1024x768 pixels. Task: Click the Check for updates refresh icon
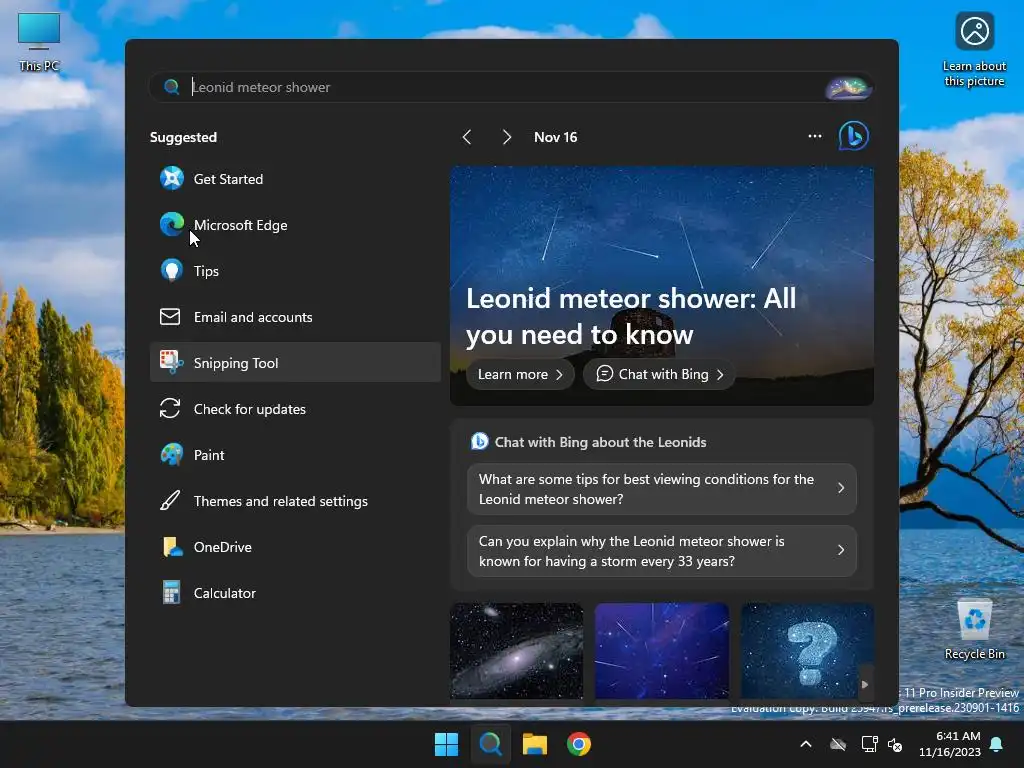(x=170, y=409)
